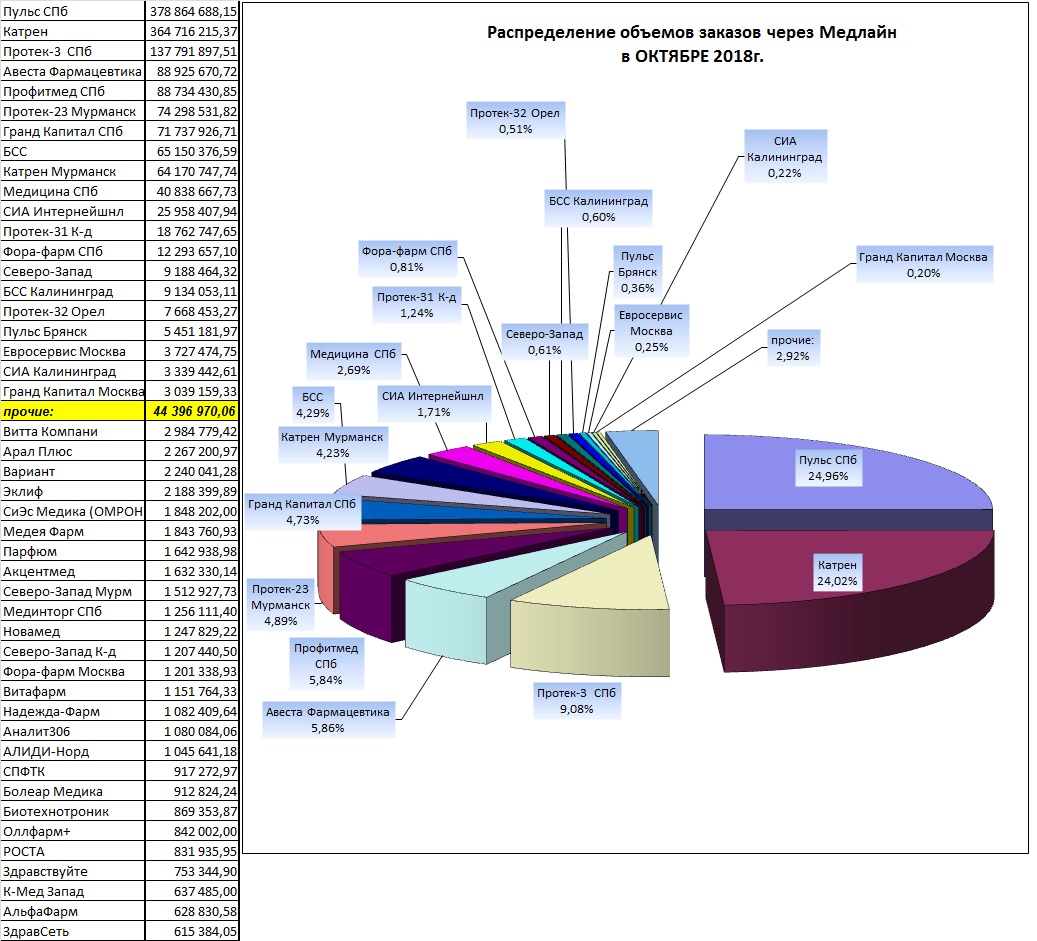
Task: Click the прочие: 2,92% data label
Action: click(793, 348)
